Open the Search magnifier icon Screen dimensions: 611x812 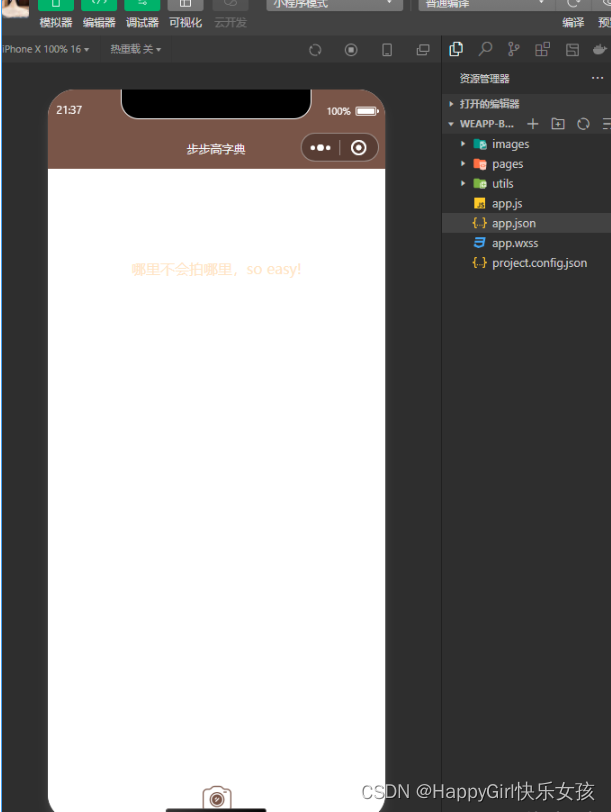point(485,49)
